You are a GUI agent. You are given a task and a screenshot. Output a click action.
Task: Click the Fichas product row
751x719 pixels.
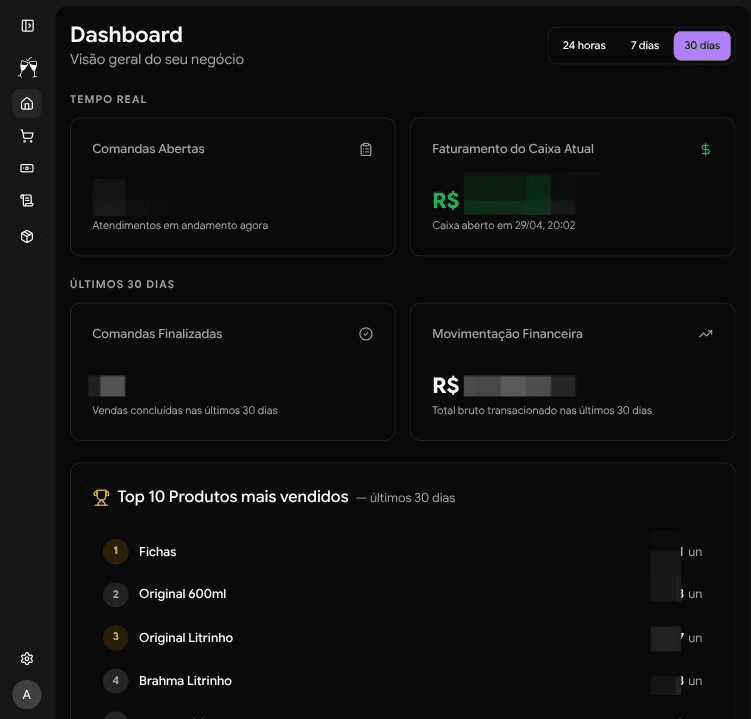(x=402, y=552)
